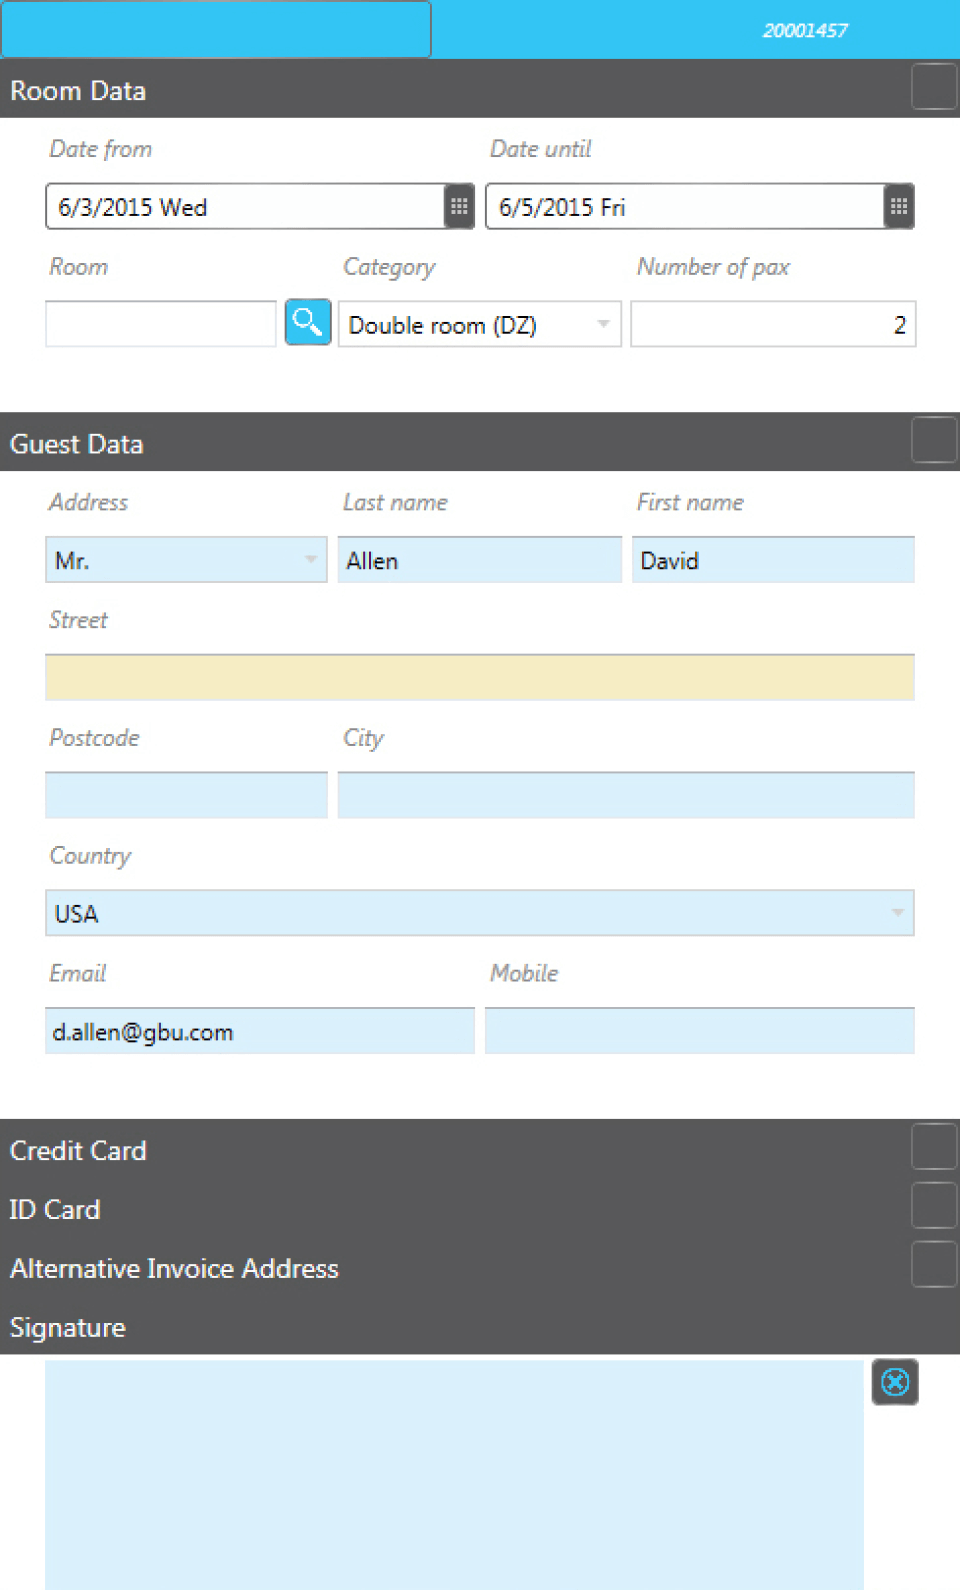The width and height of the screenshot is (960, 1590).
Task: Click into the Mobile input field
Action: 699,1031
